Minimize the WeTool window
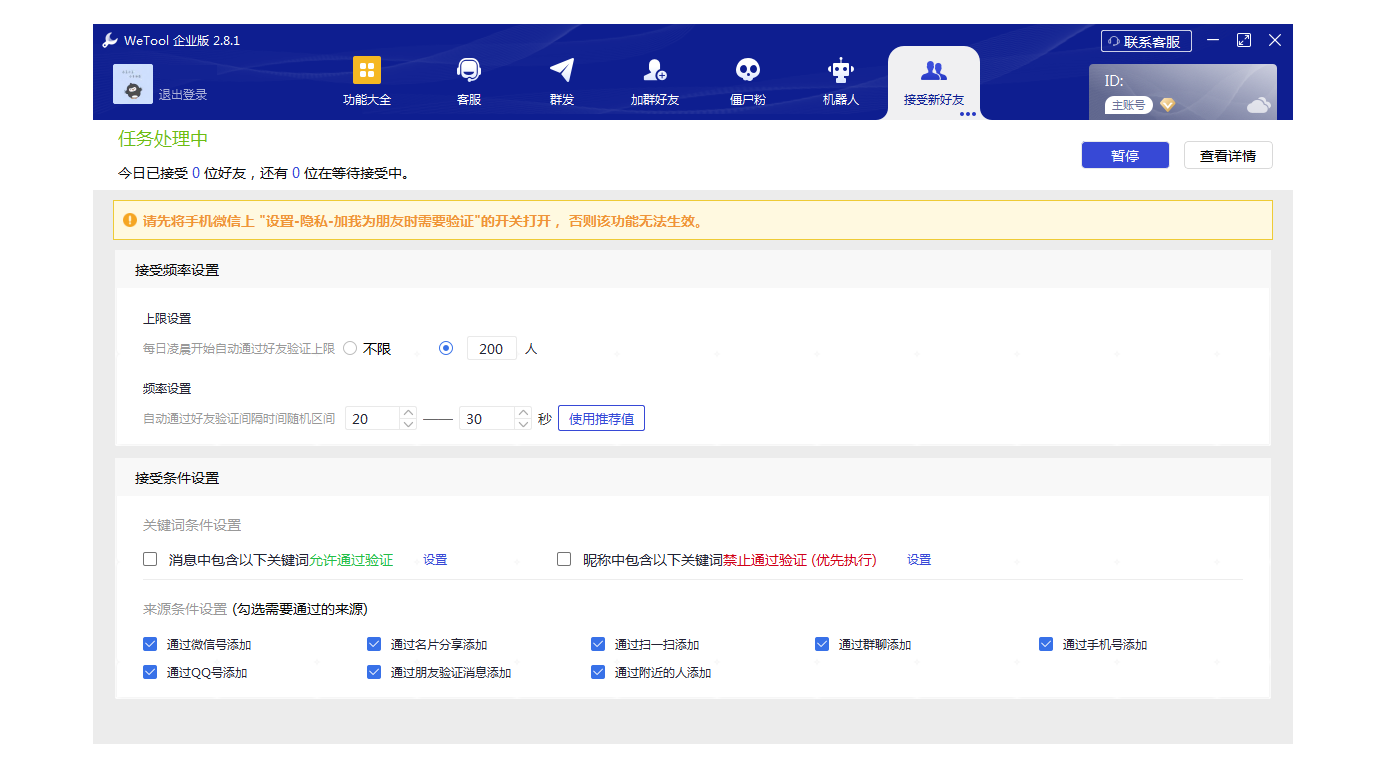The image size is (1386, 768). pyautogui.click(x=1213, y=40)
